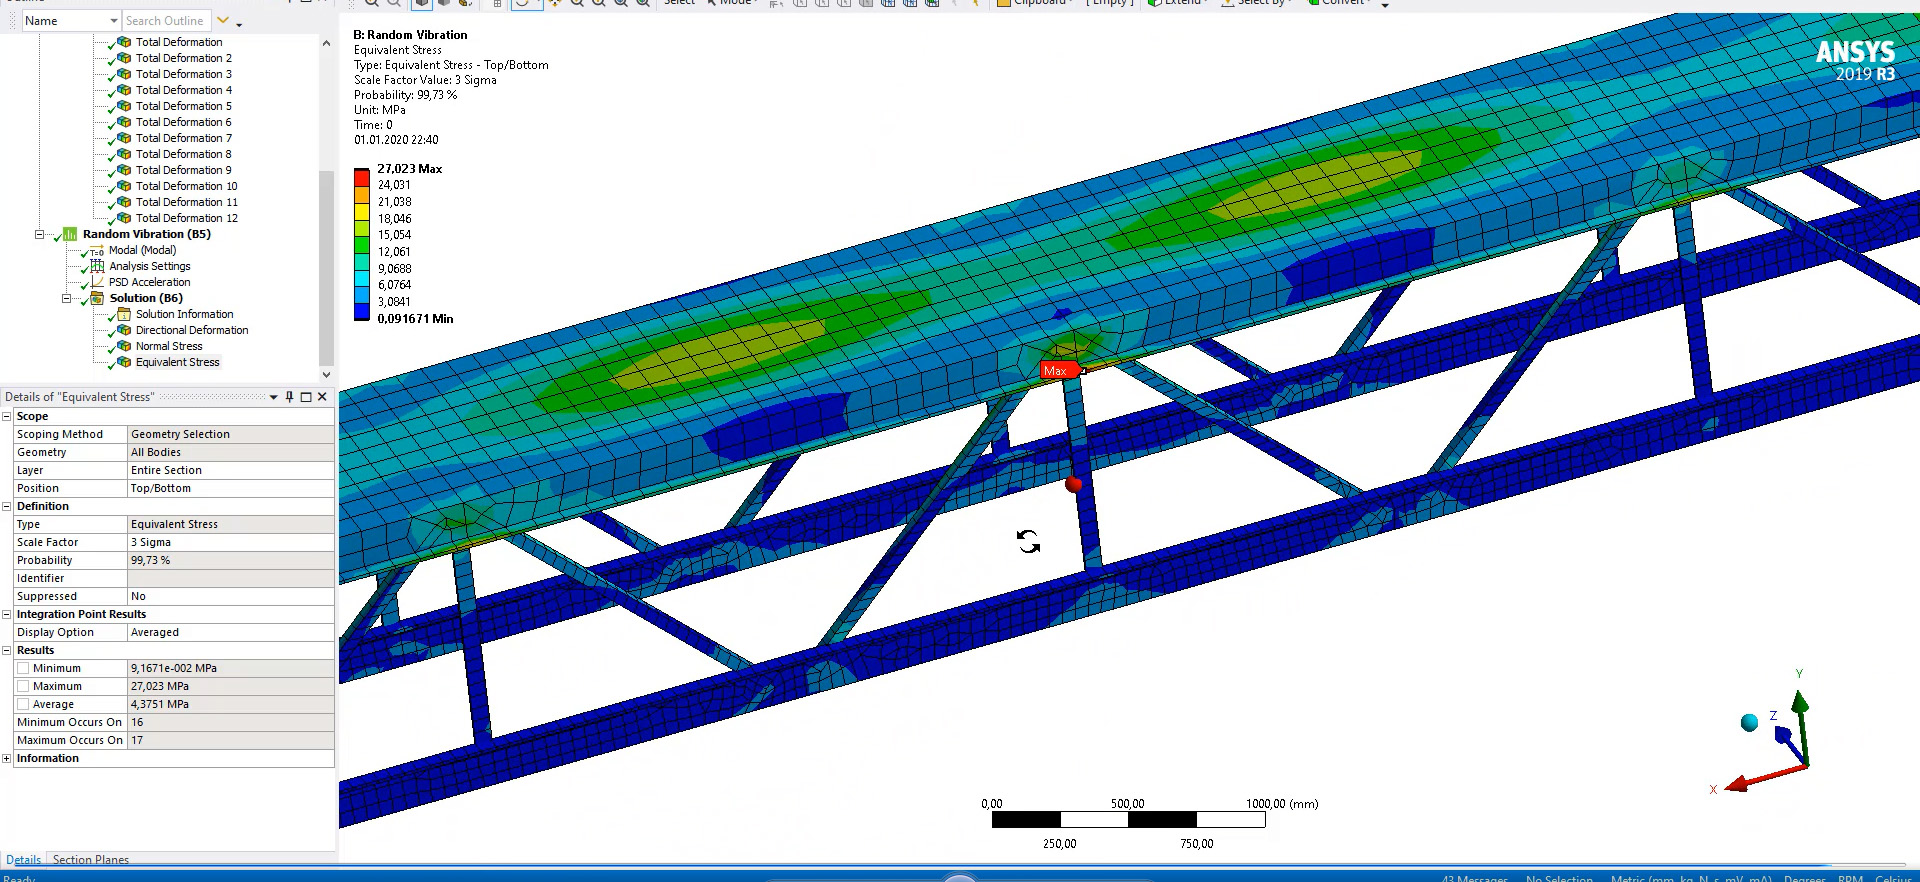Enable the Minimum result parameter checkbox
The height and width of the screenshot is (882, 1920).
23,668
